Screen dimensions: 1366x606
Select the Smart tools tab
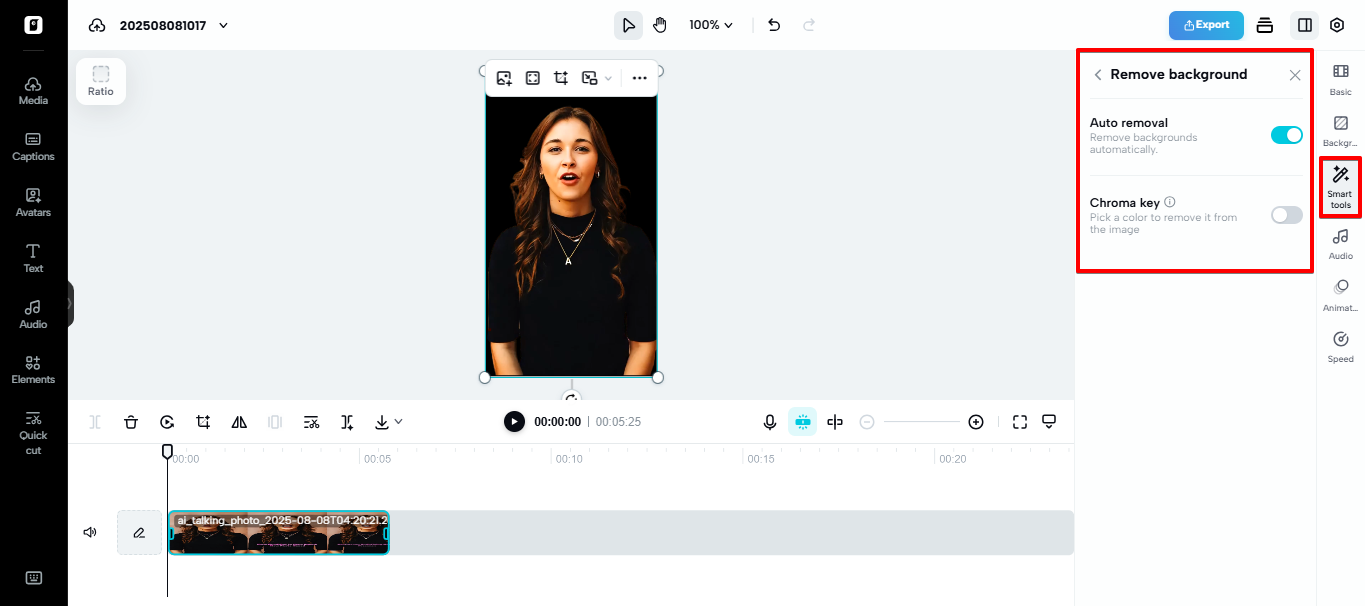pos(1341,187)
